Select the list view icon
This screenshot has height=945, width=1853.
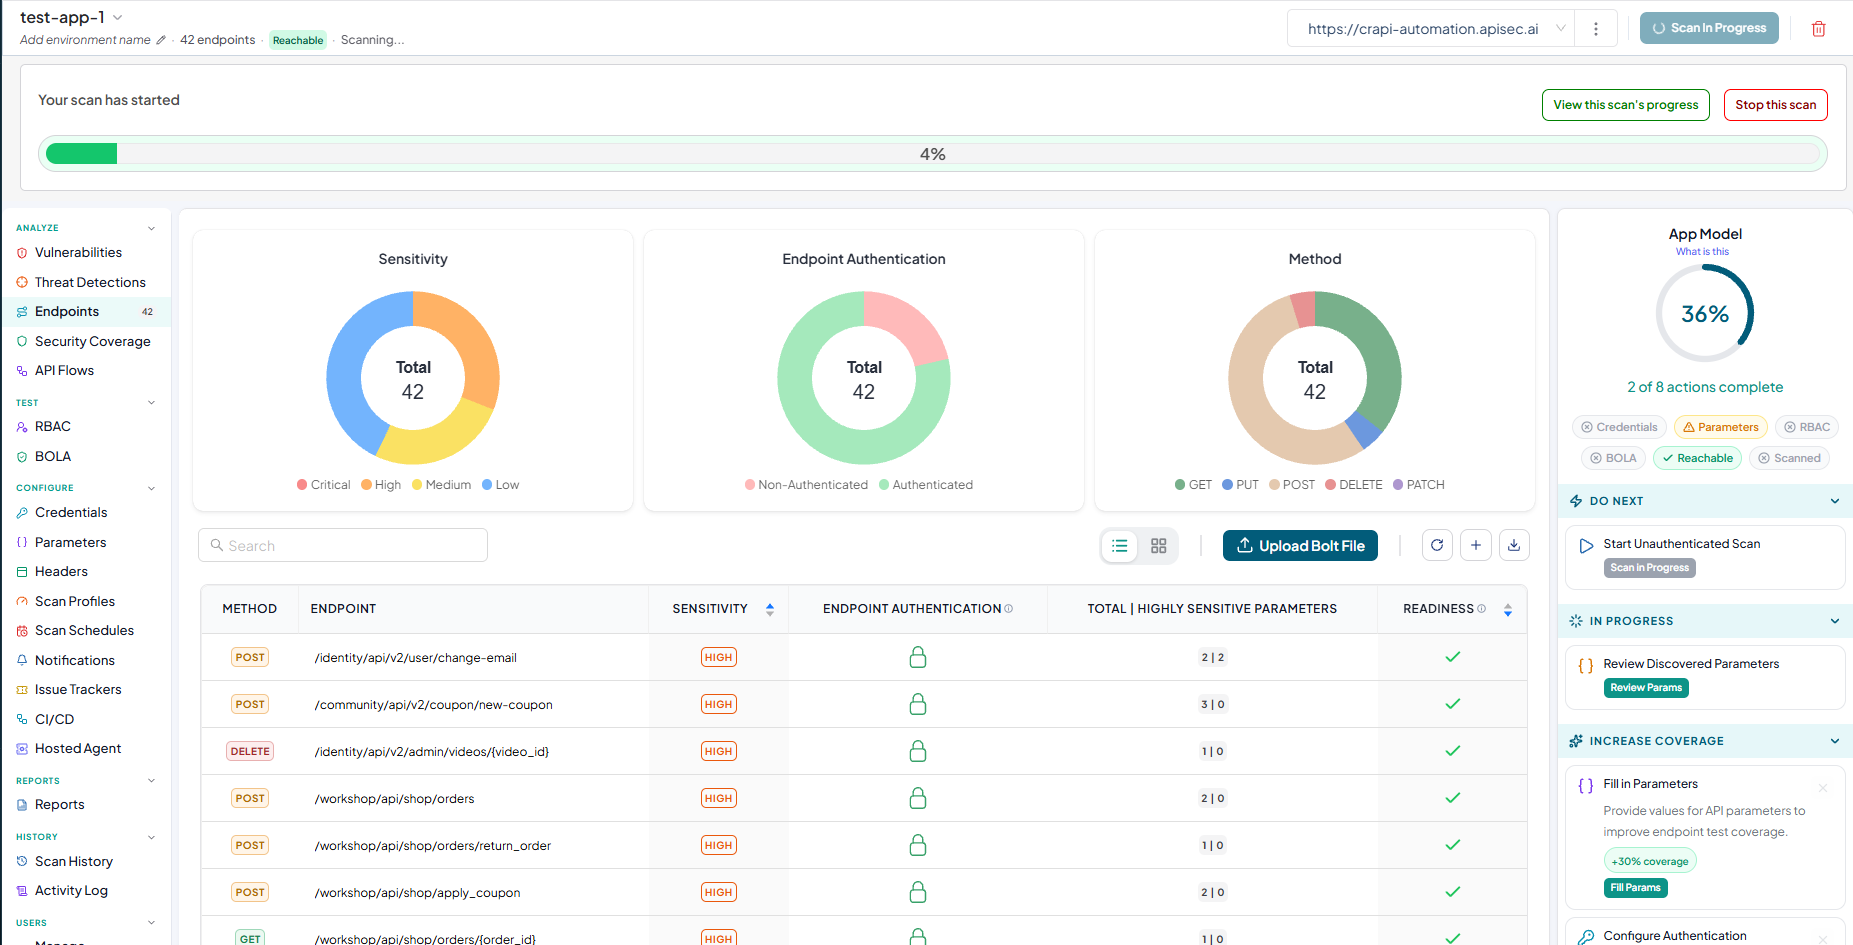pos(1120,546)
